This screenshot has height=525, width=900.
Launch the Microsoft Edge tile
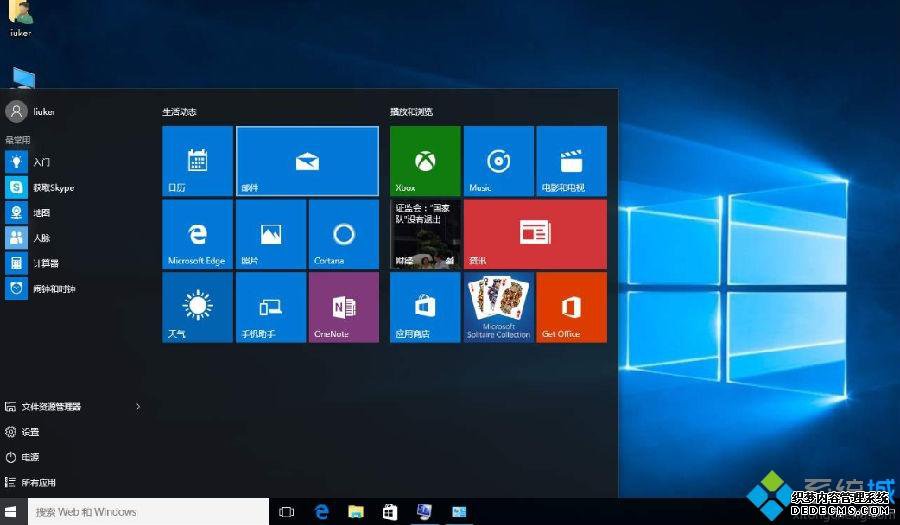tap(197, 234)
